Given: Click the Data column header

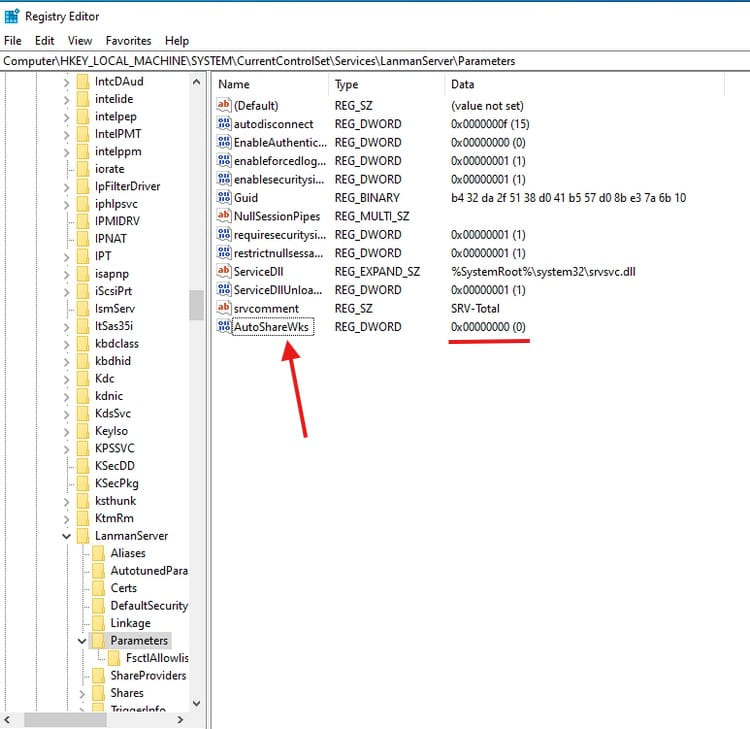Looking at the screenshot, I should pyautogui.click(x=585, y=84).
